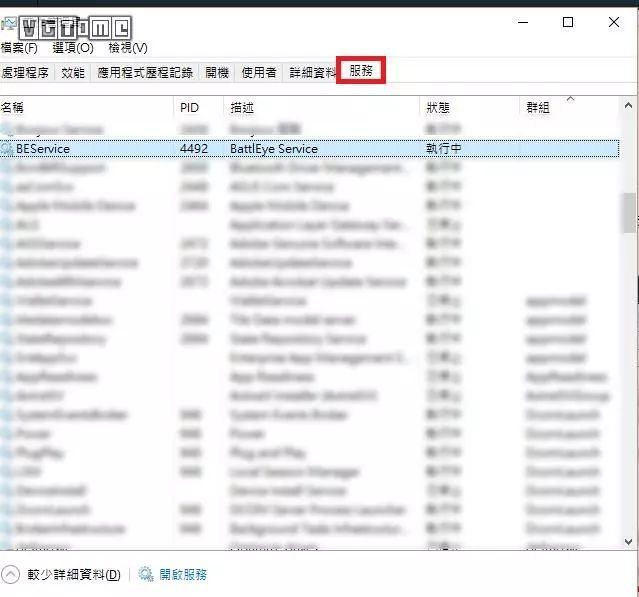The width and height of the screenshot is (639, 597).
Task: Switch to the 使用者 tab
Action: 259,73
